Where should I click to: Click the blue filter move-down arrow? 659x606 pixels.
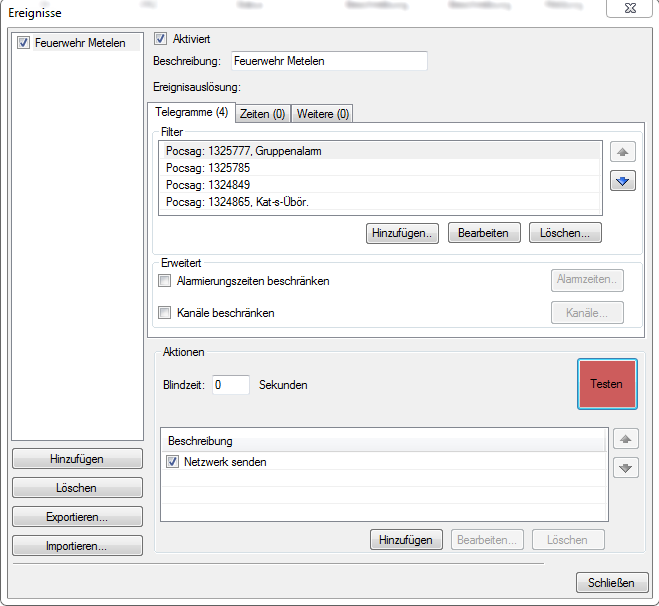[x=623, y=182]
